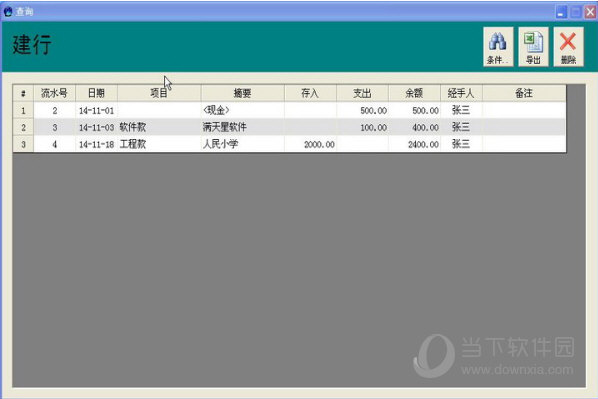Viewport: 598px width, 399px height.
Task: Open the 条件 search conditions button
Action: tap(498, 47)
